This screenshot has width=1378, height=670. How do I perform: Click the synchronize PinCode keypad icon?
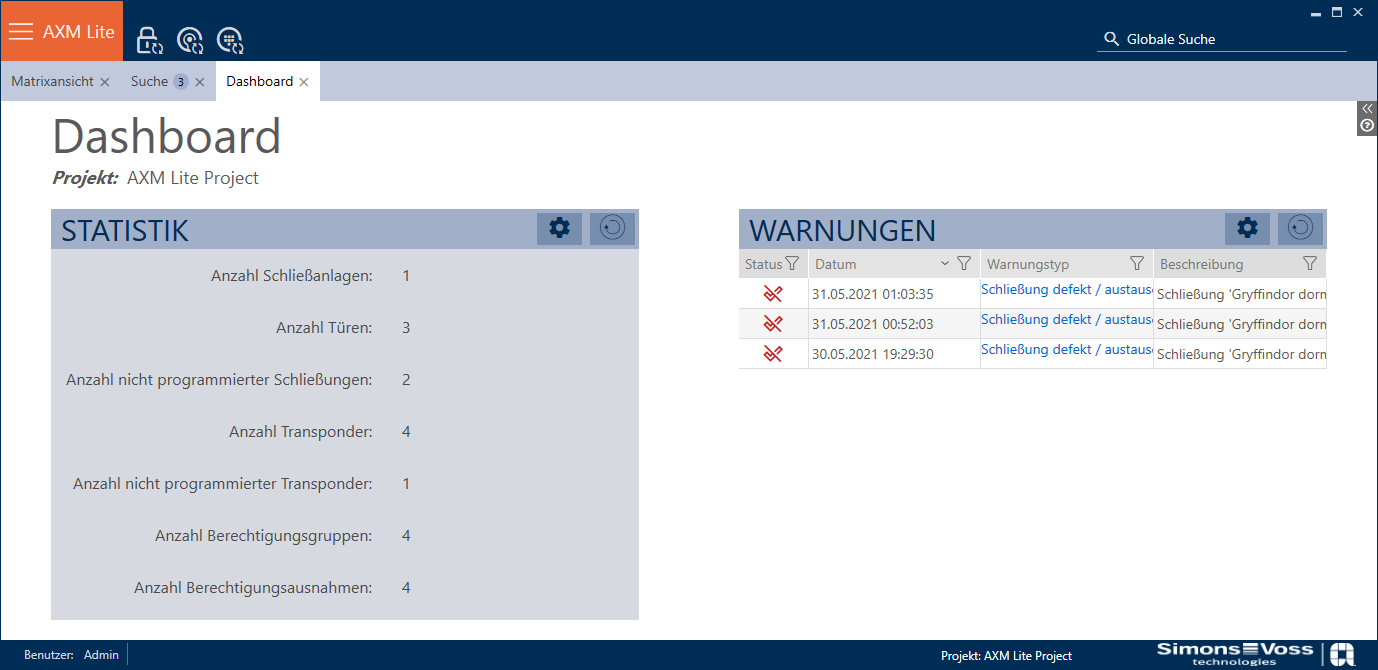[231, 40]
